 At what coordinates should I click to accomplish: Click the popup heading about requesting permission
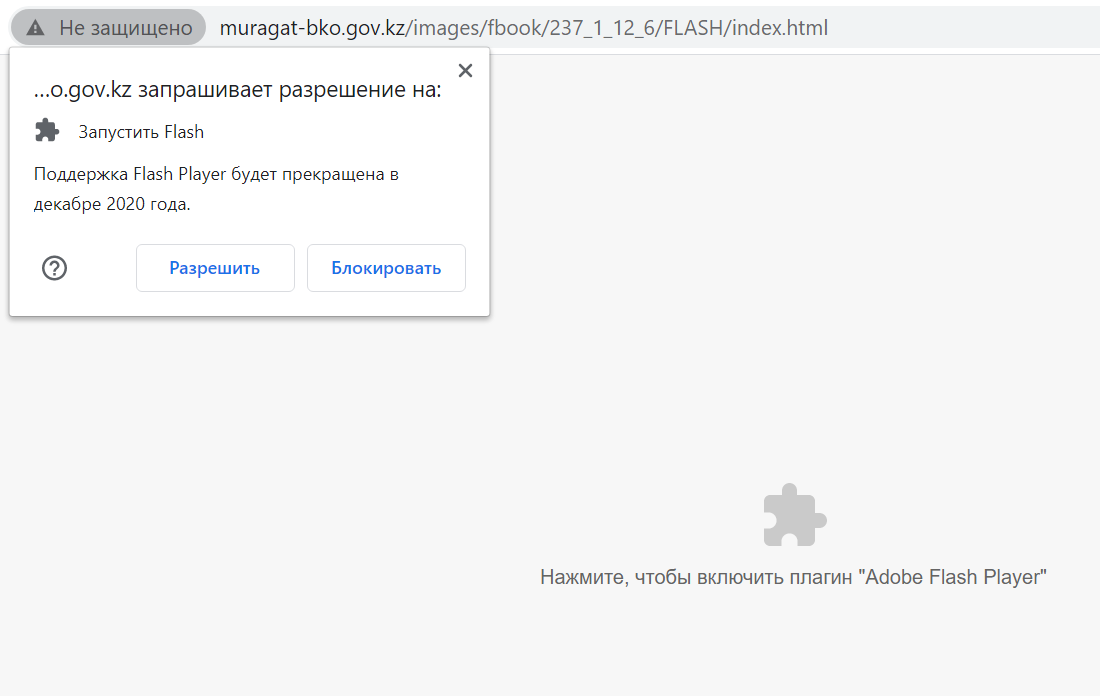[x=237, y=89]
